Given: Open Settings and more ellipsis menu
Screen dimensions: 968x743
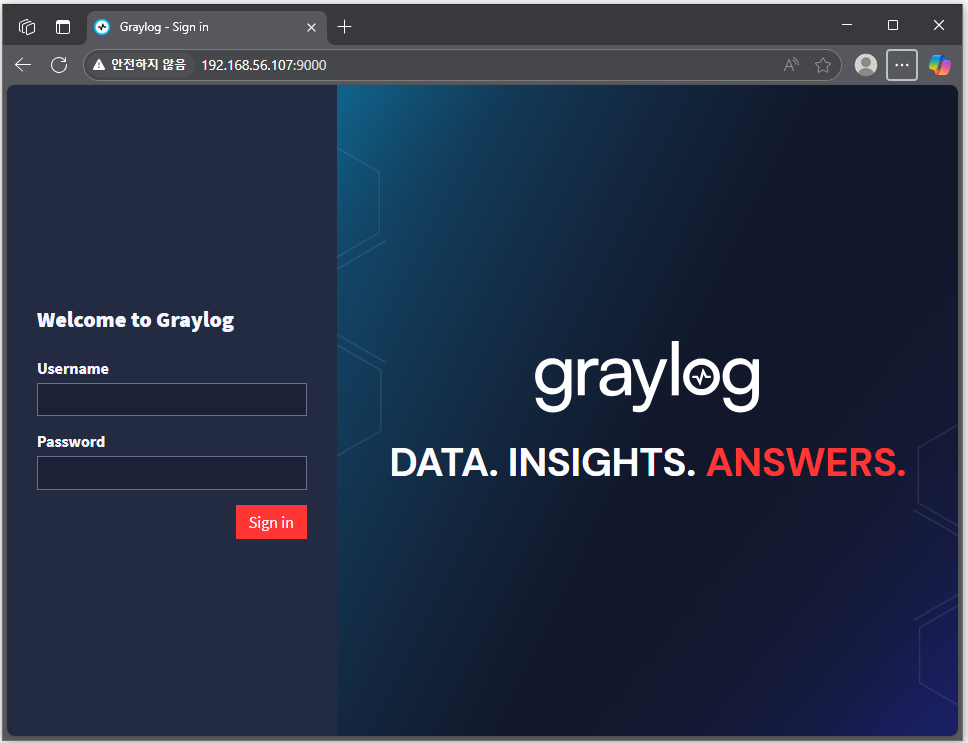Looking at the screenshot, I should 901,65.
